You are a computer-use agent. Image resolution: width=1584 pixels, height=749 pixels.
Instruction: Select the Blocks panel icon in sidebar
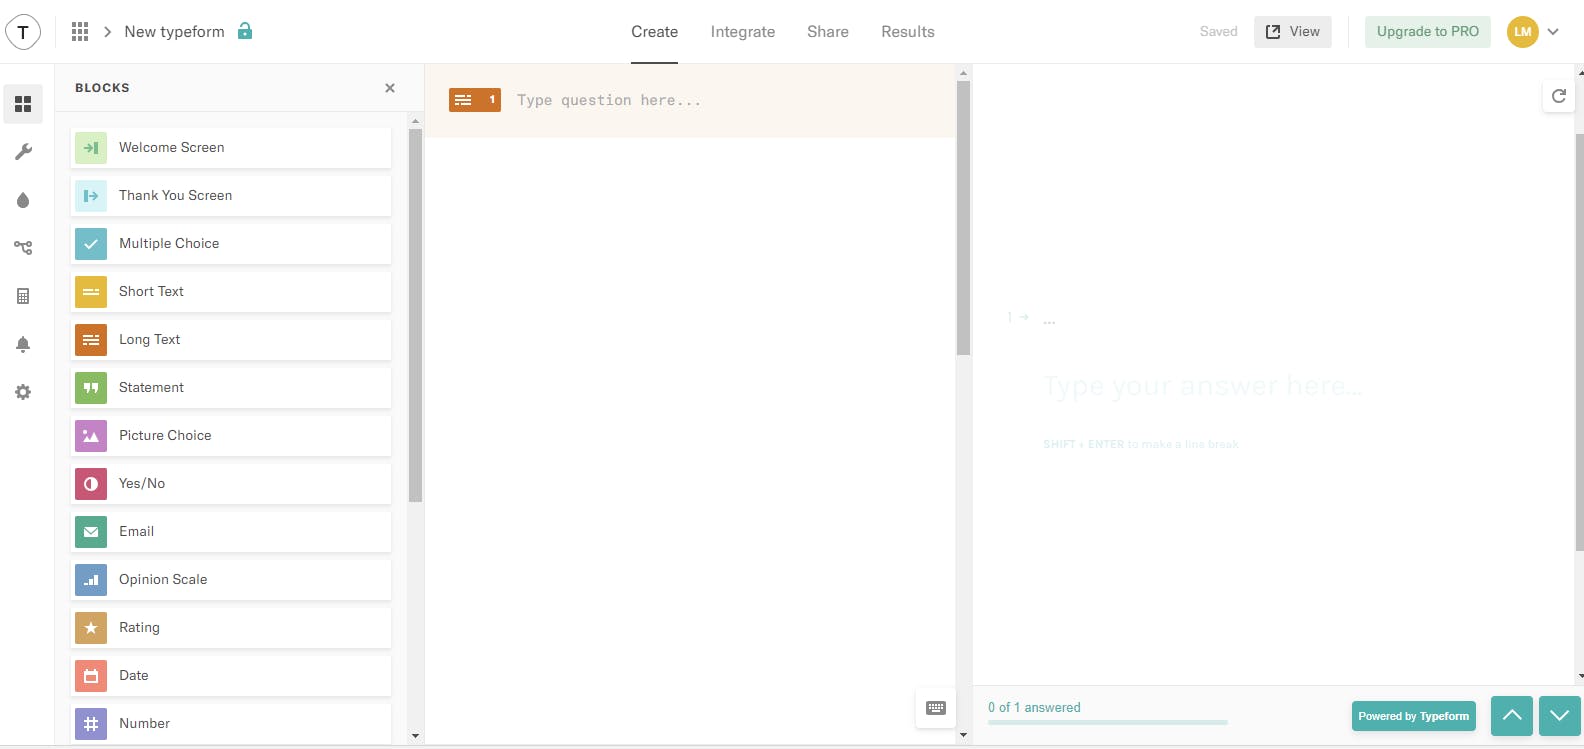(23, 104)
